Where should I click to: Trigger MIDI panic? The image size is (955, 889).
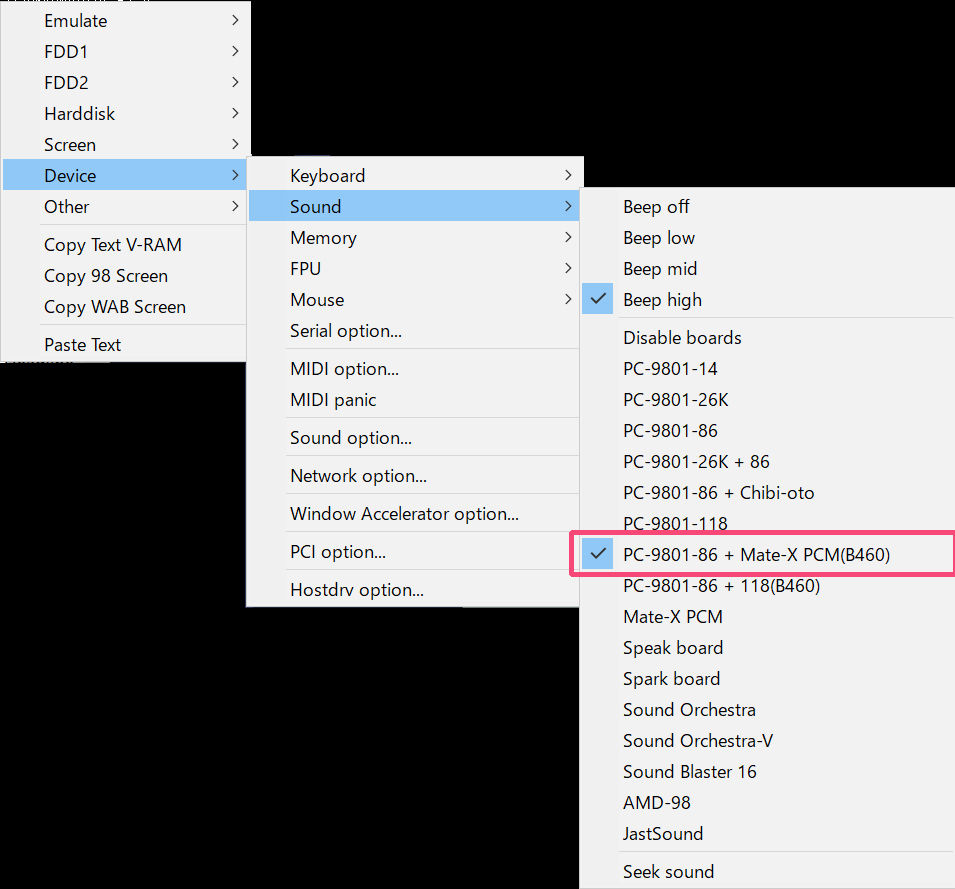pyautogui.click(x=414, y=400)
